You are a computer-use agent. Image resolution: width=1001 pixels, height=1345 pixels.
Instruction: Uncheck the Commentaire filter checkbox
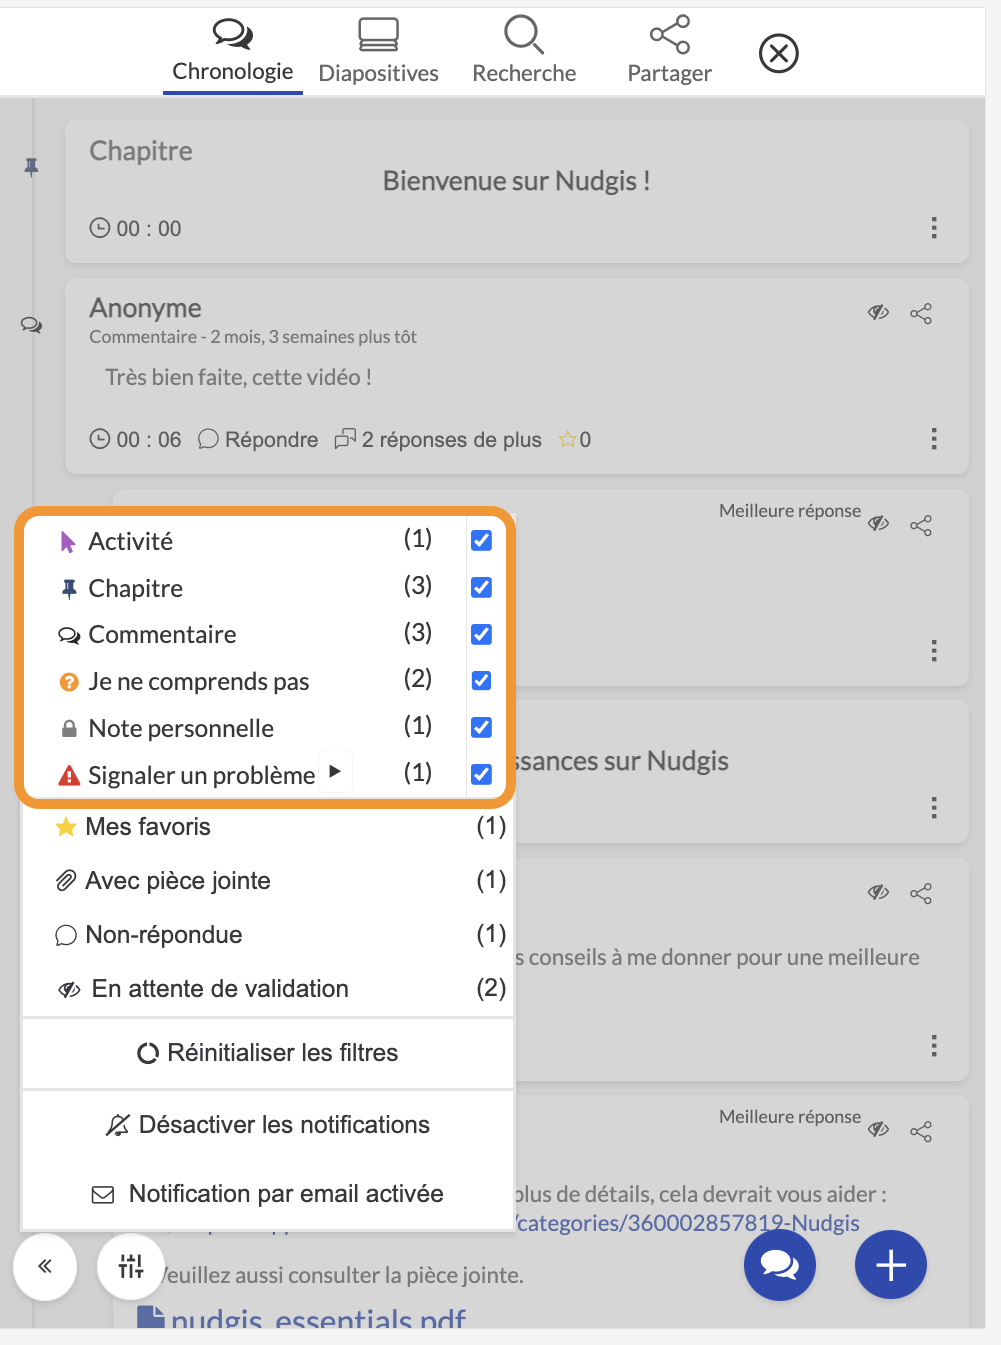tap(481, 634)
